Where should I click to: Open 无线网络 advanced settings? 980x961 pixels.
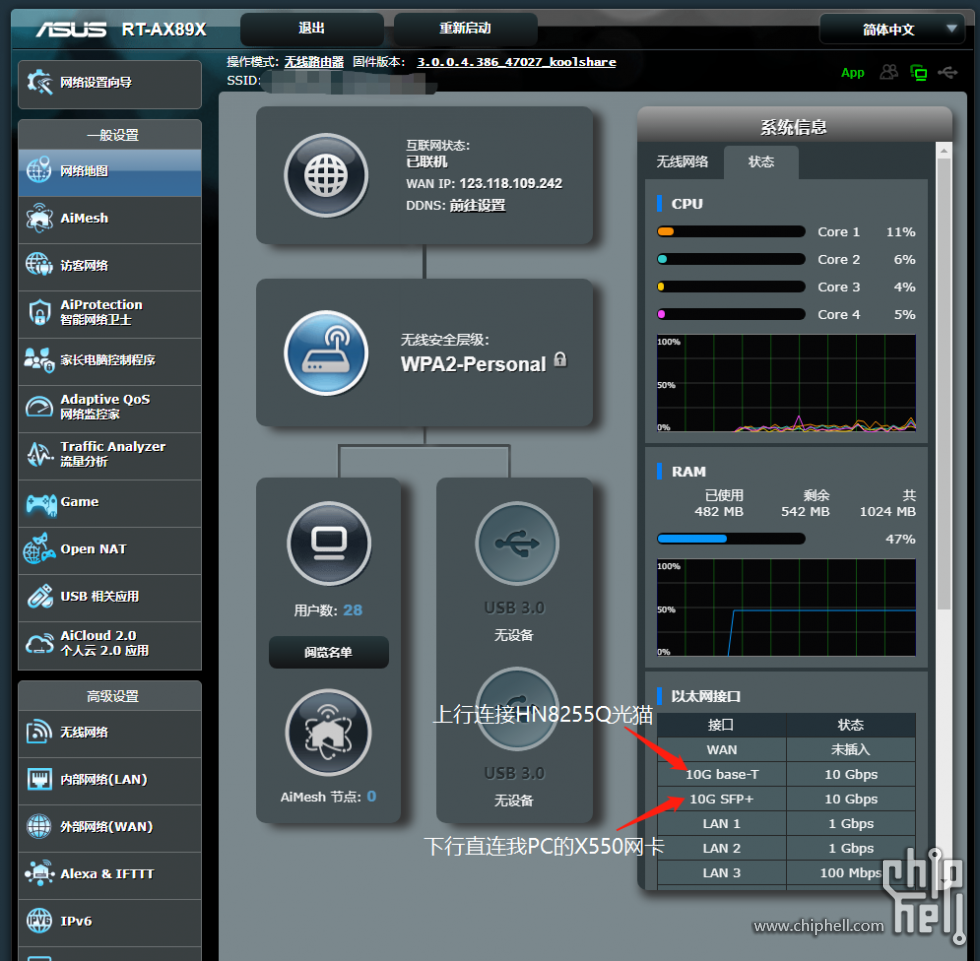click(109, 733)
